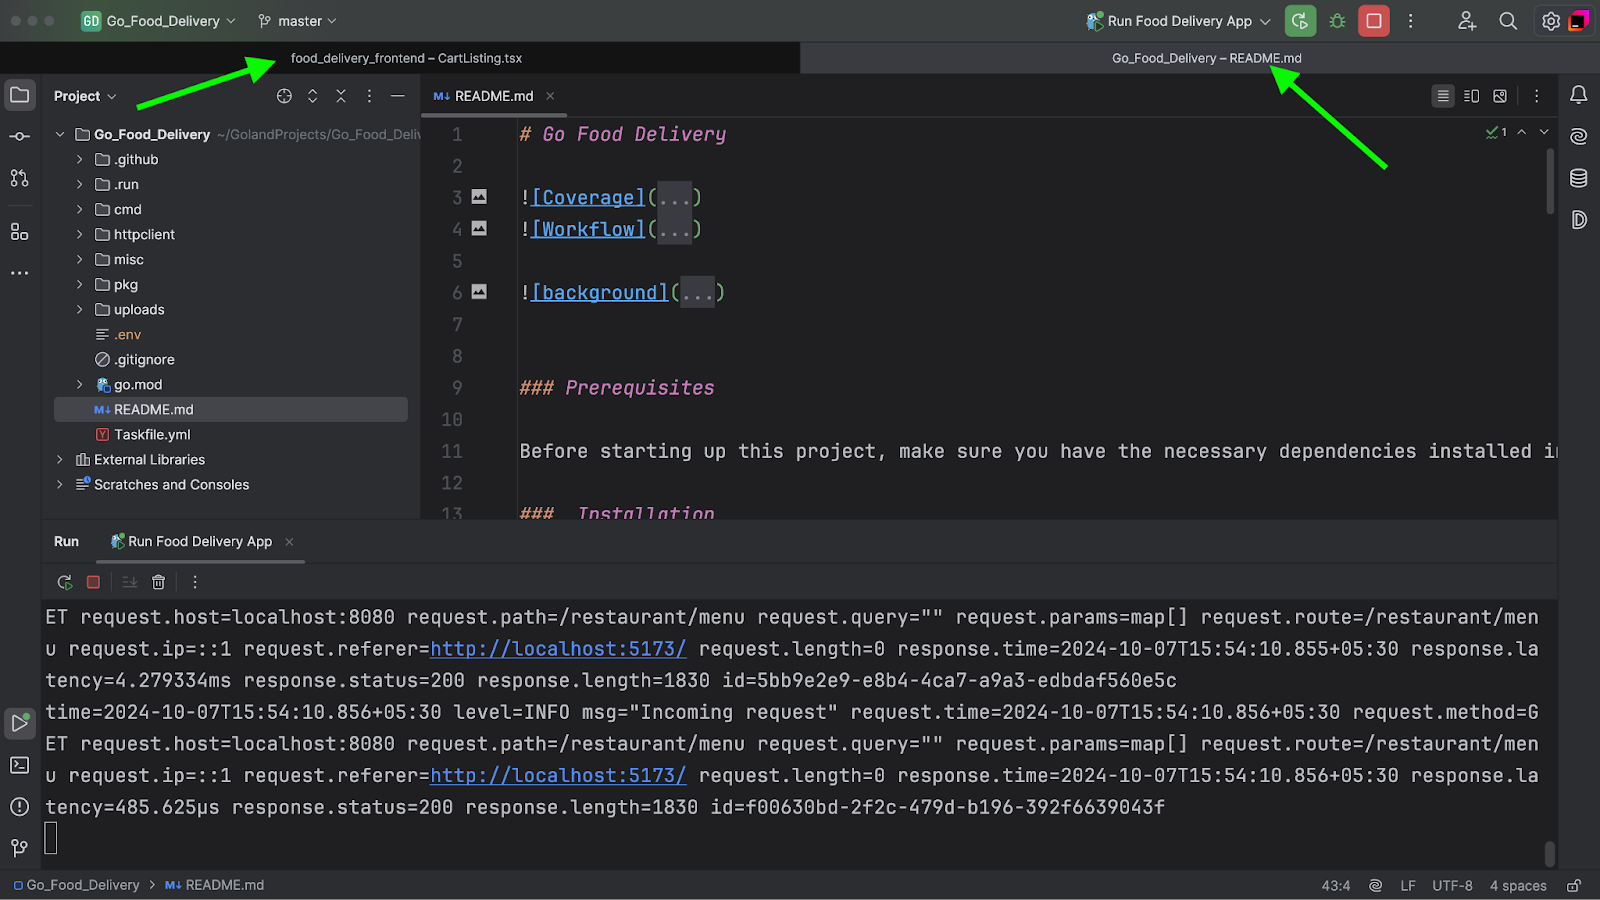The width and height of the screenshot is (1600, 900).
Task: Click the Rerun icon in the Run panel
Action: (x=65, y=582)
